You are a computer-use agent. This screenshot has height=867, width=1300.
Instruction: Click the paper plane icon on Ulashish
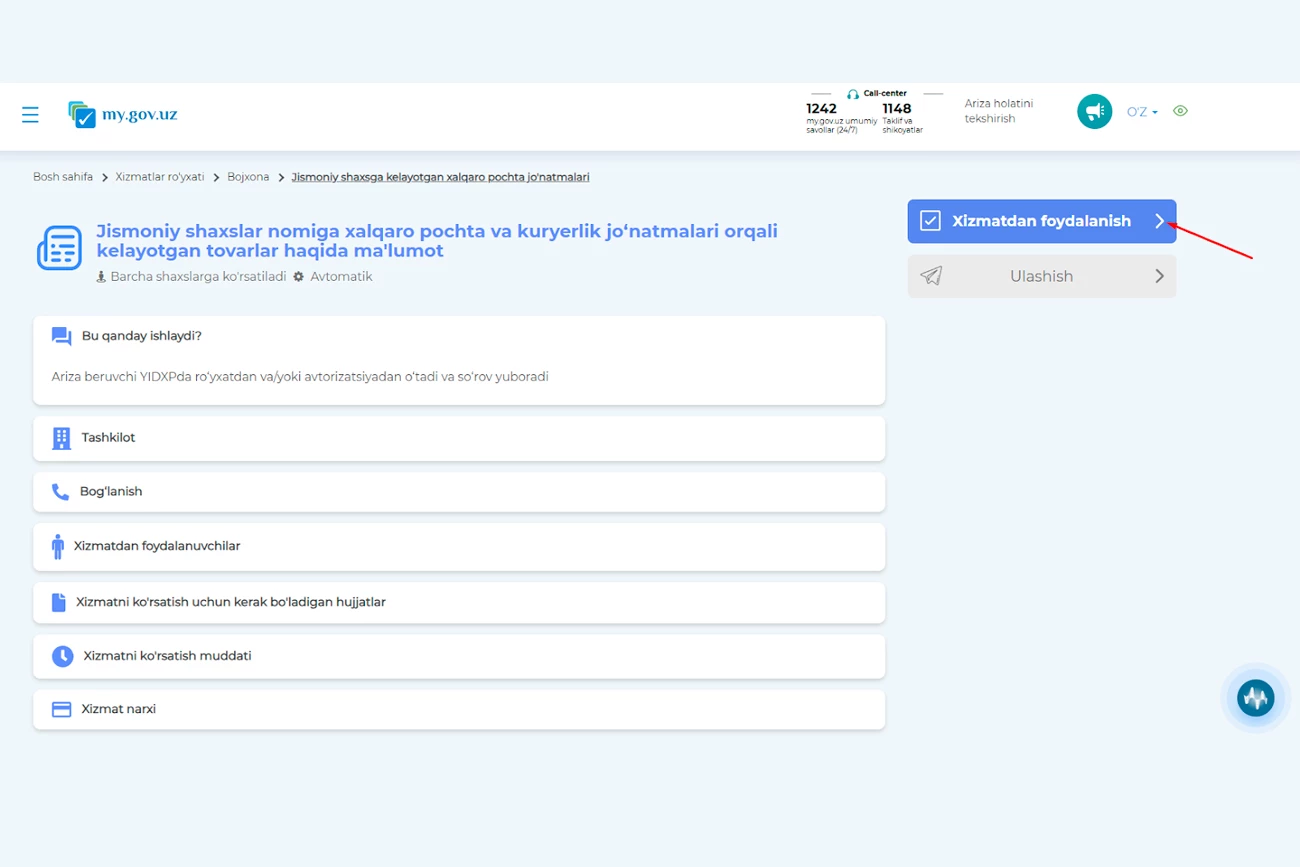[931, 276]
